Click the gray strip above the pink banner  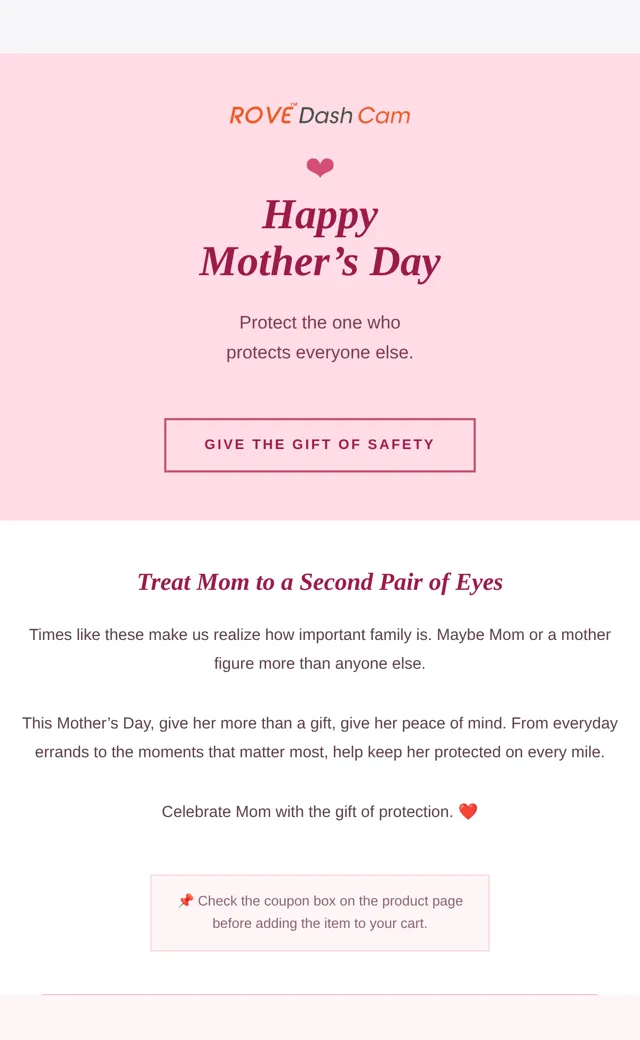point(320,27)
